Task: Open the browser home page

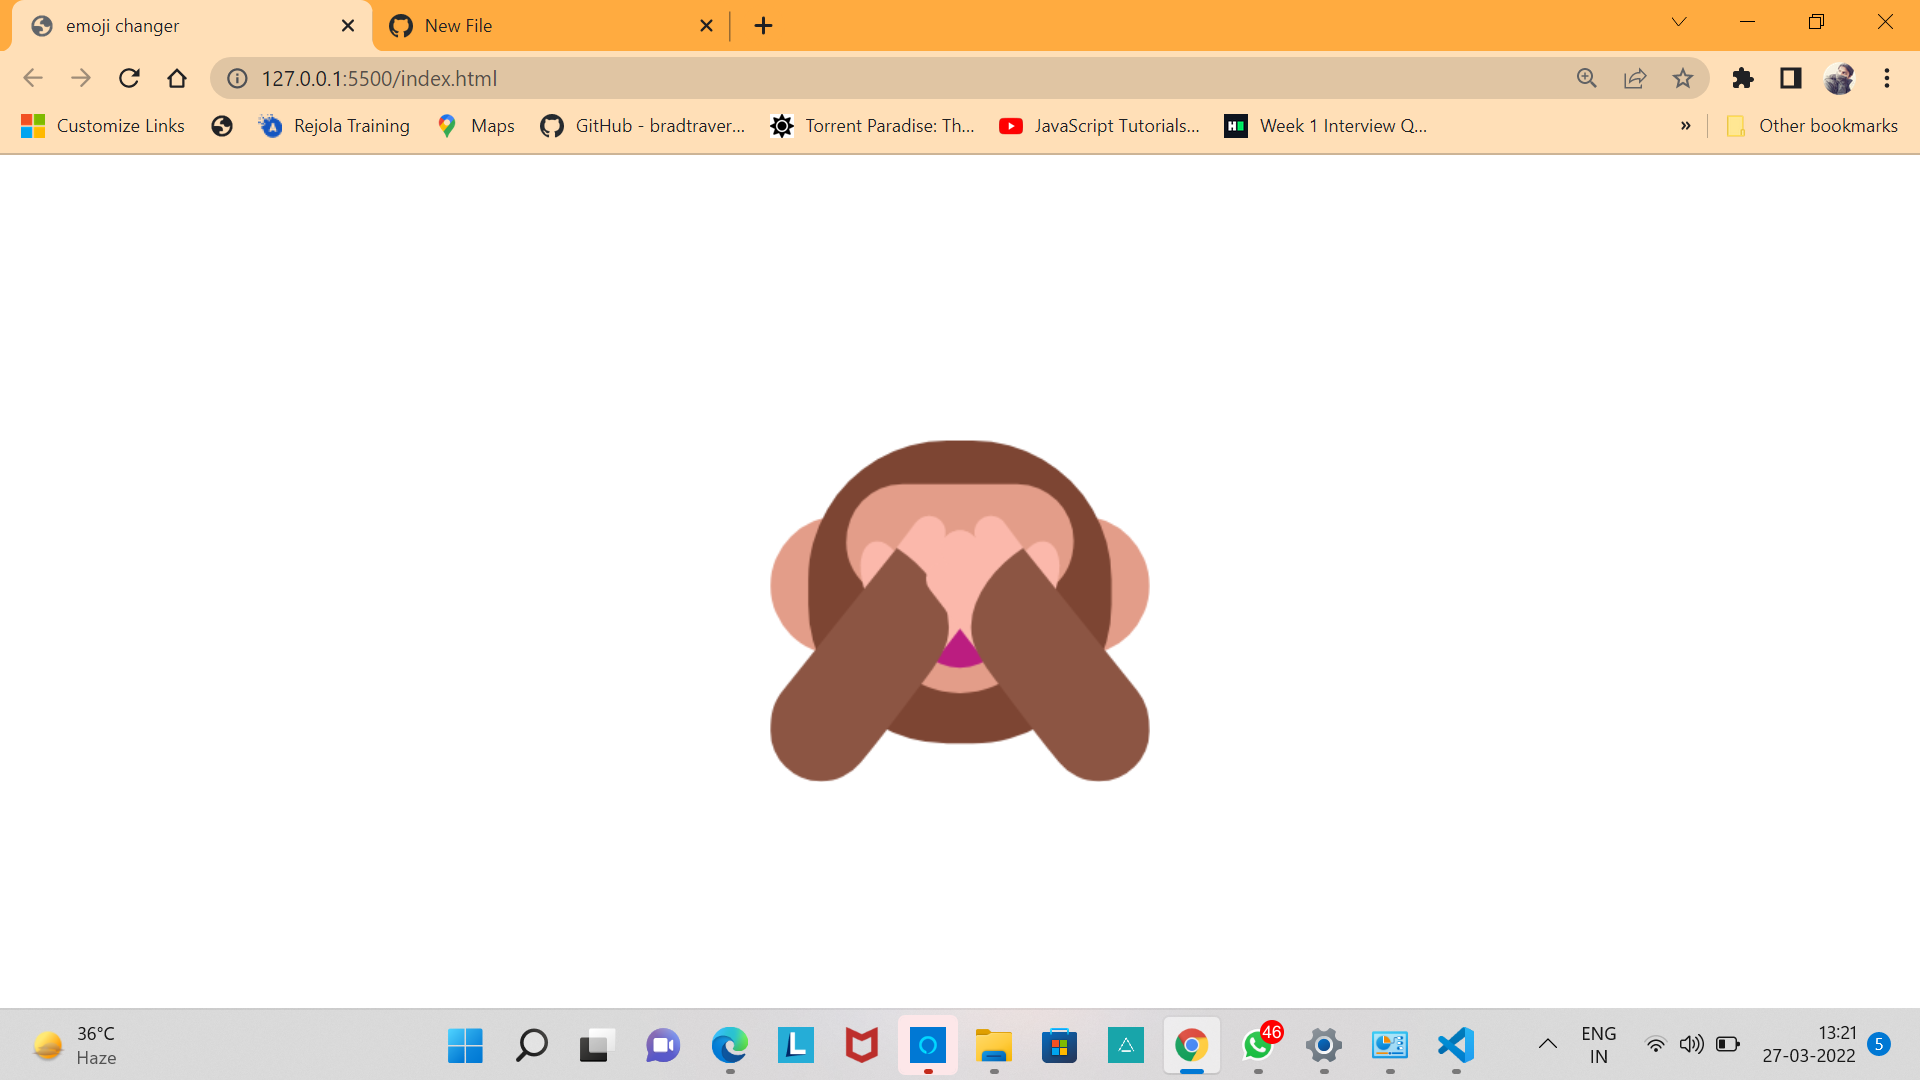Action: click(x=177, y=78)
